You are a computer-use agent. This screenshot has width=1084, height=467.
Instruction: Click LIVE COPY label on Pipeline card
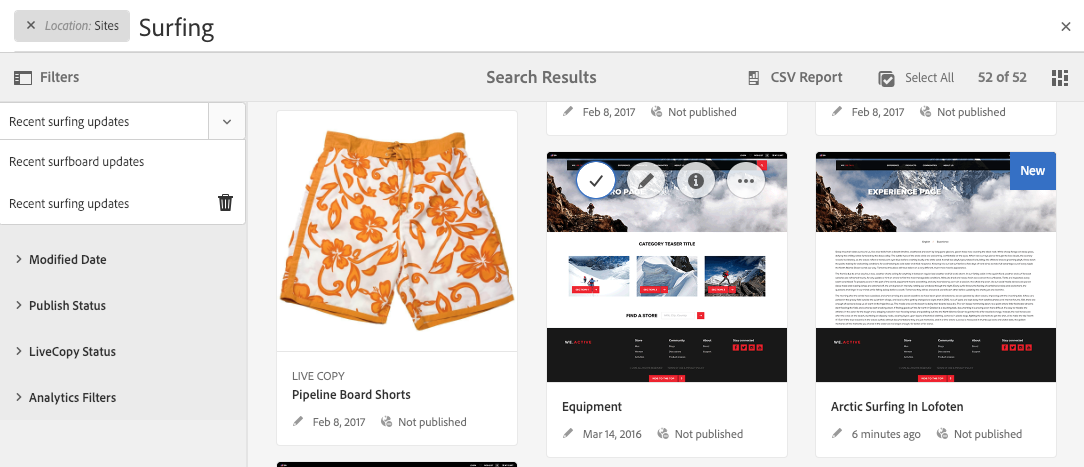click(318, 376)
